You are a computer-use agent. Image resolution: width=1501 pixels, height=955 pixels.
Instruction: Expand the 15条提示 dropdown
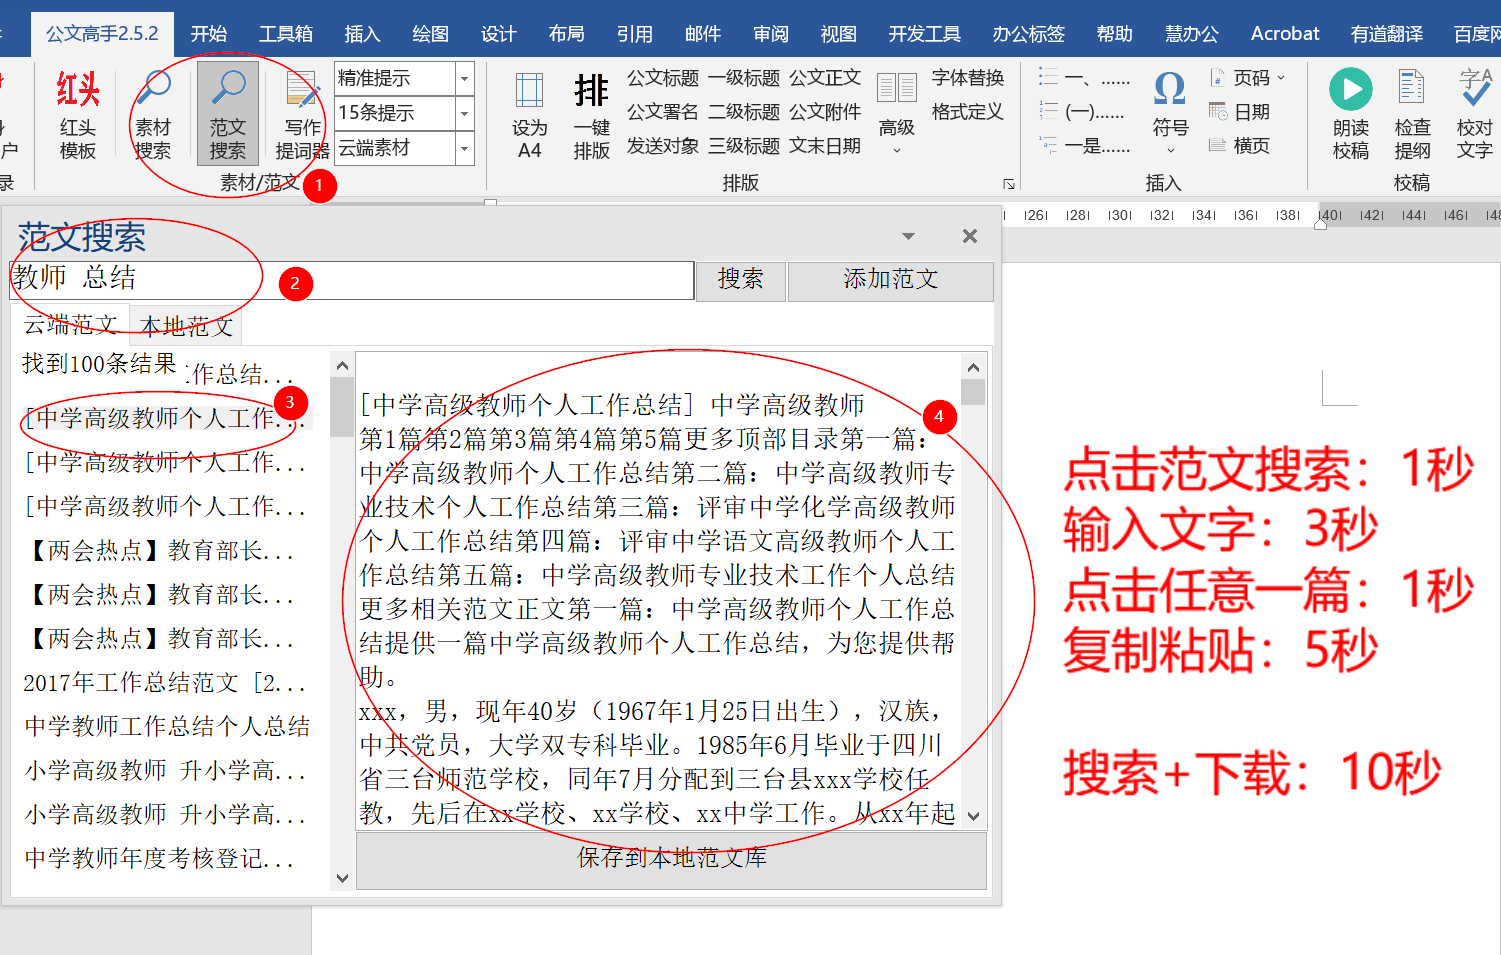(464, 113)
